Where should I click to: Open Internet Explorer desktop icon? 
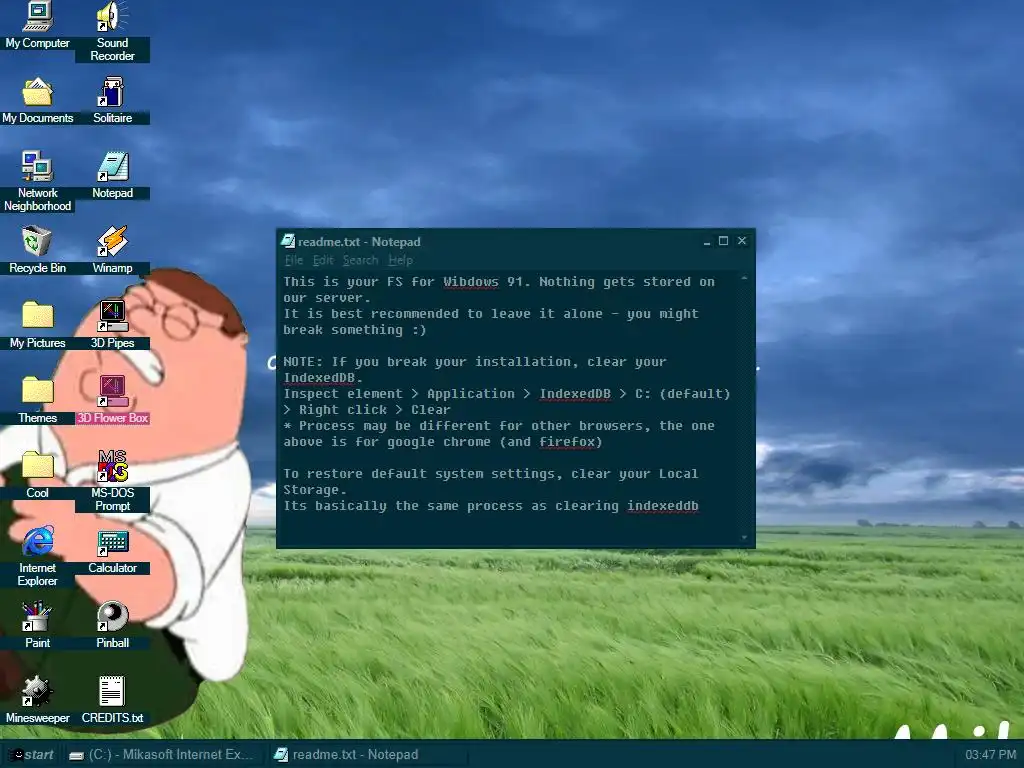[x=37, y=556]
